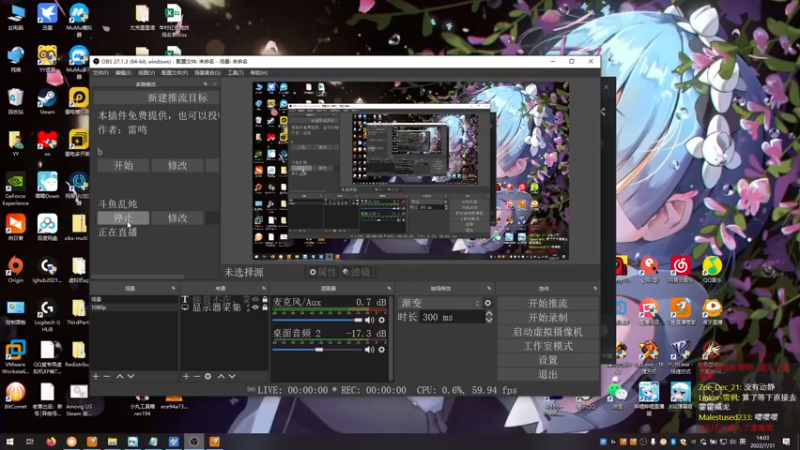800x450 pixels.
Task: Pop out the 场景 dock panel
Action: pyautogui.click(x=173, y=288)
